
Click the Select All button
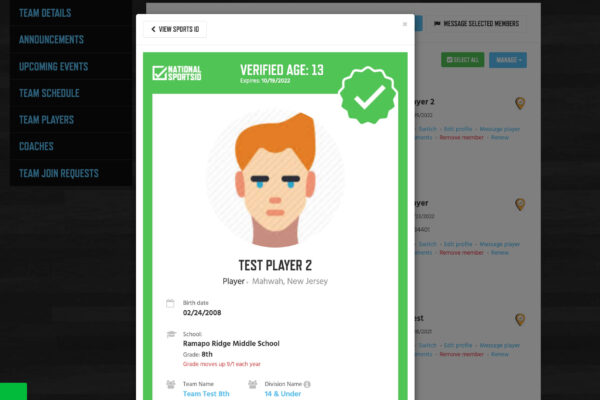pyautogui.click(x=463, y=60)
